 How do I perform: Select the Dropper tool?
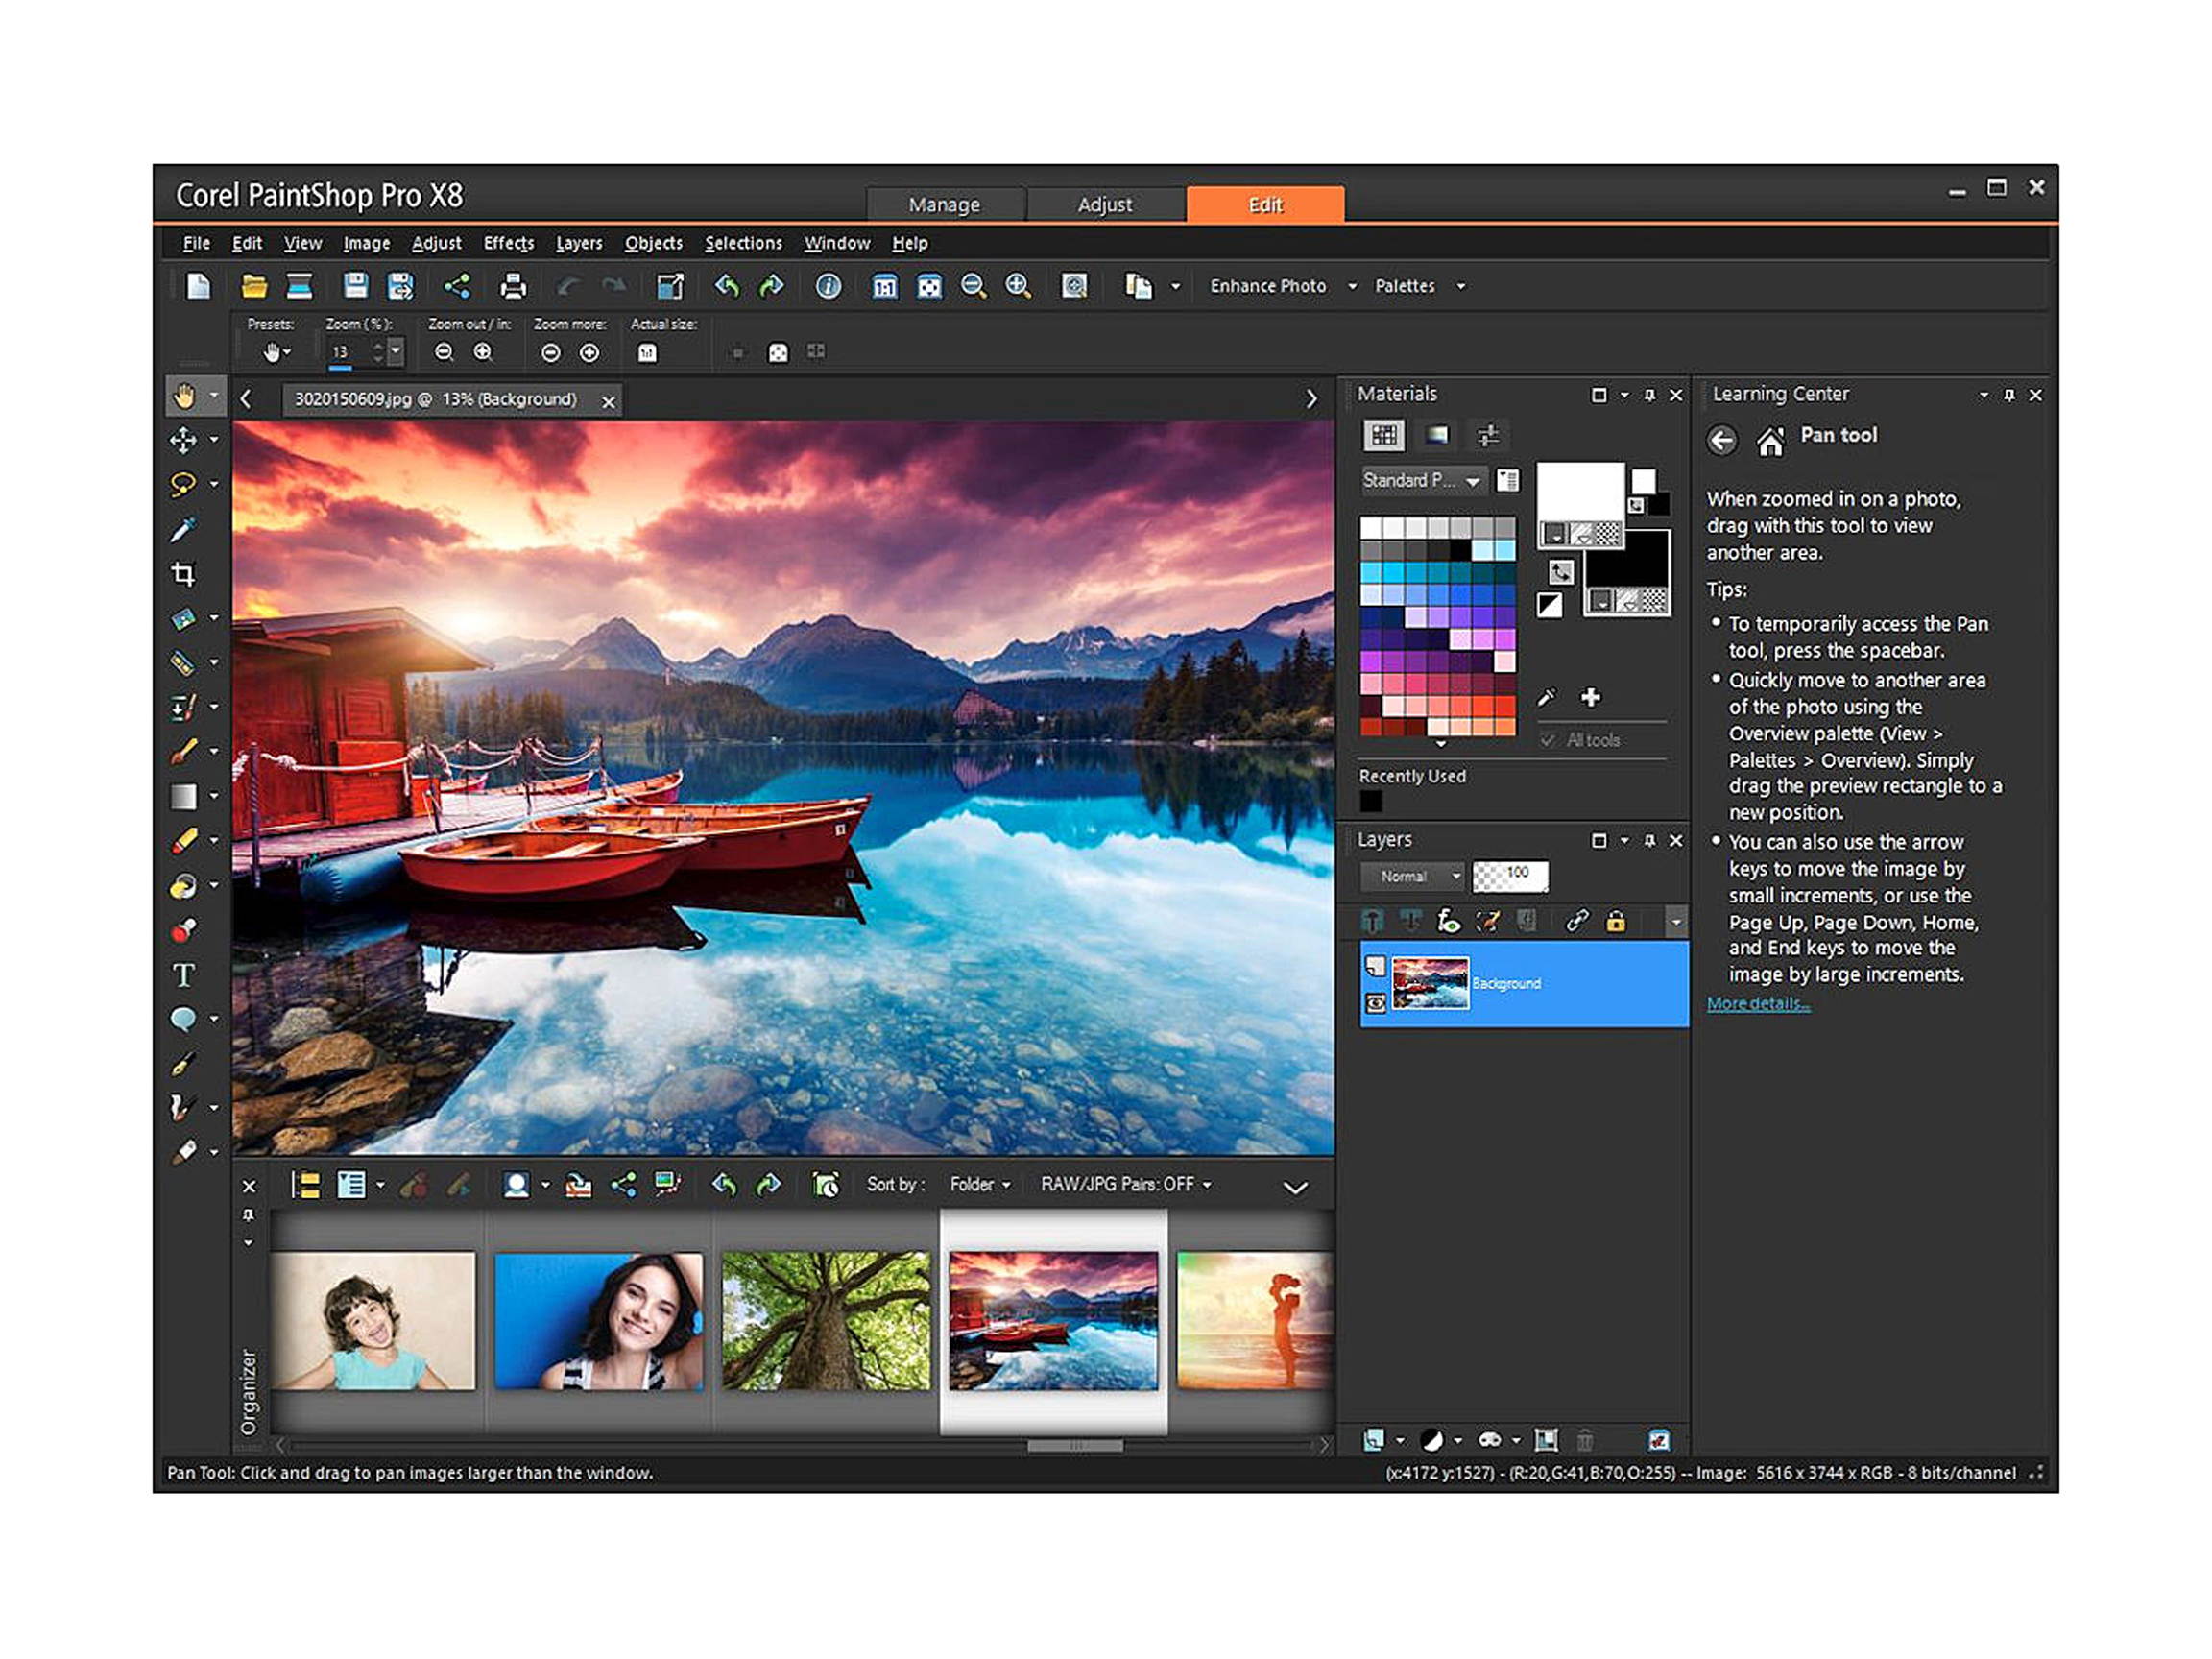pos(185,529)
